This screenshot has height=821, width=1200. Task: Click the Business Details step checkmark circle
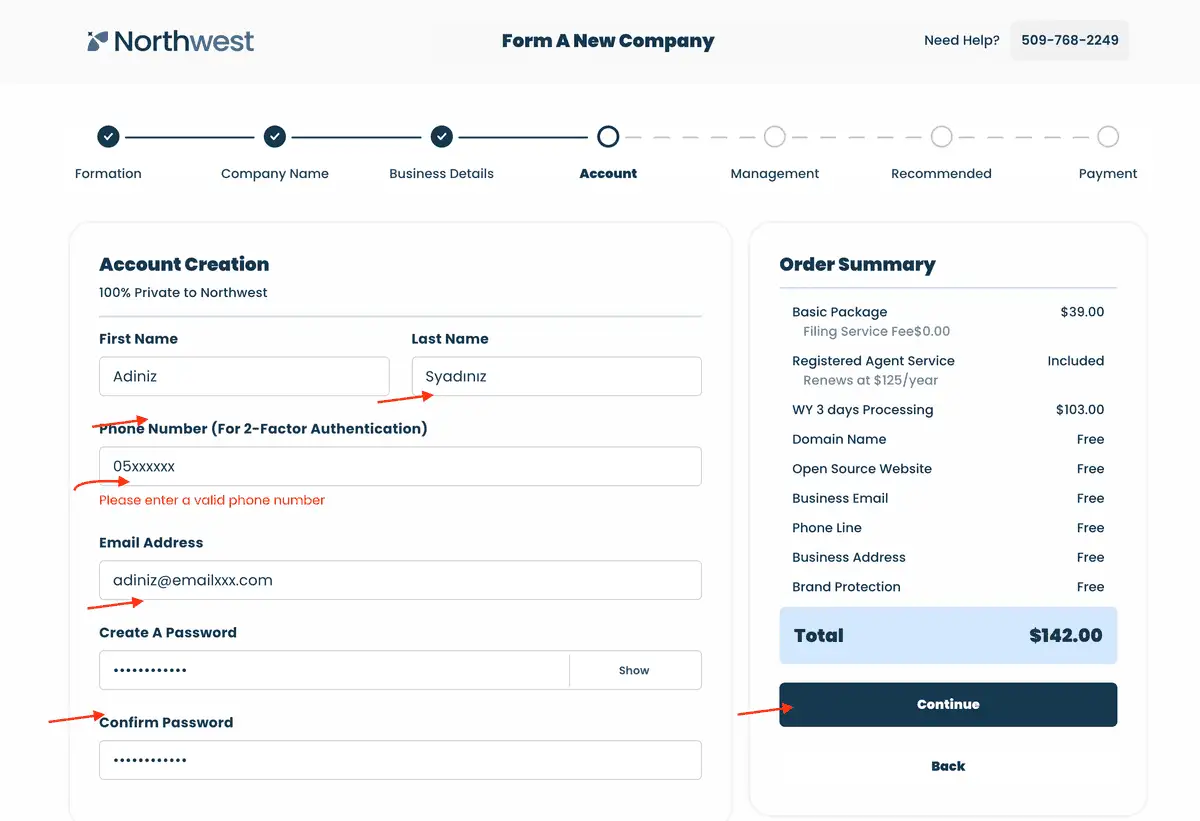point(442,137)
